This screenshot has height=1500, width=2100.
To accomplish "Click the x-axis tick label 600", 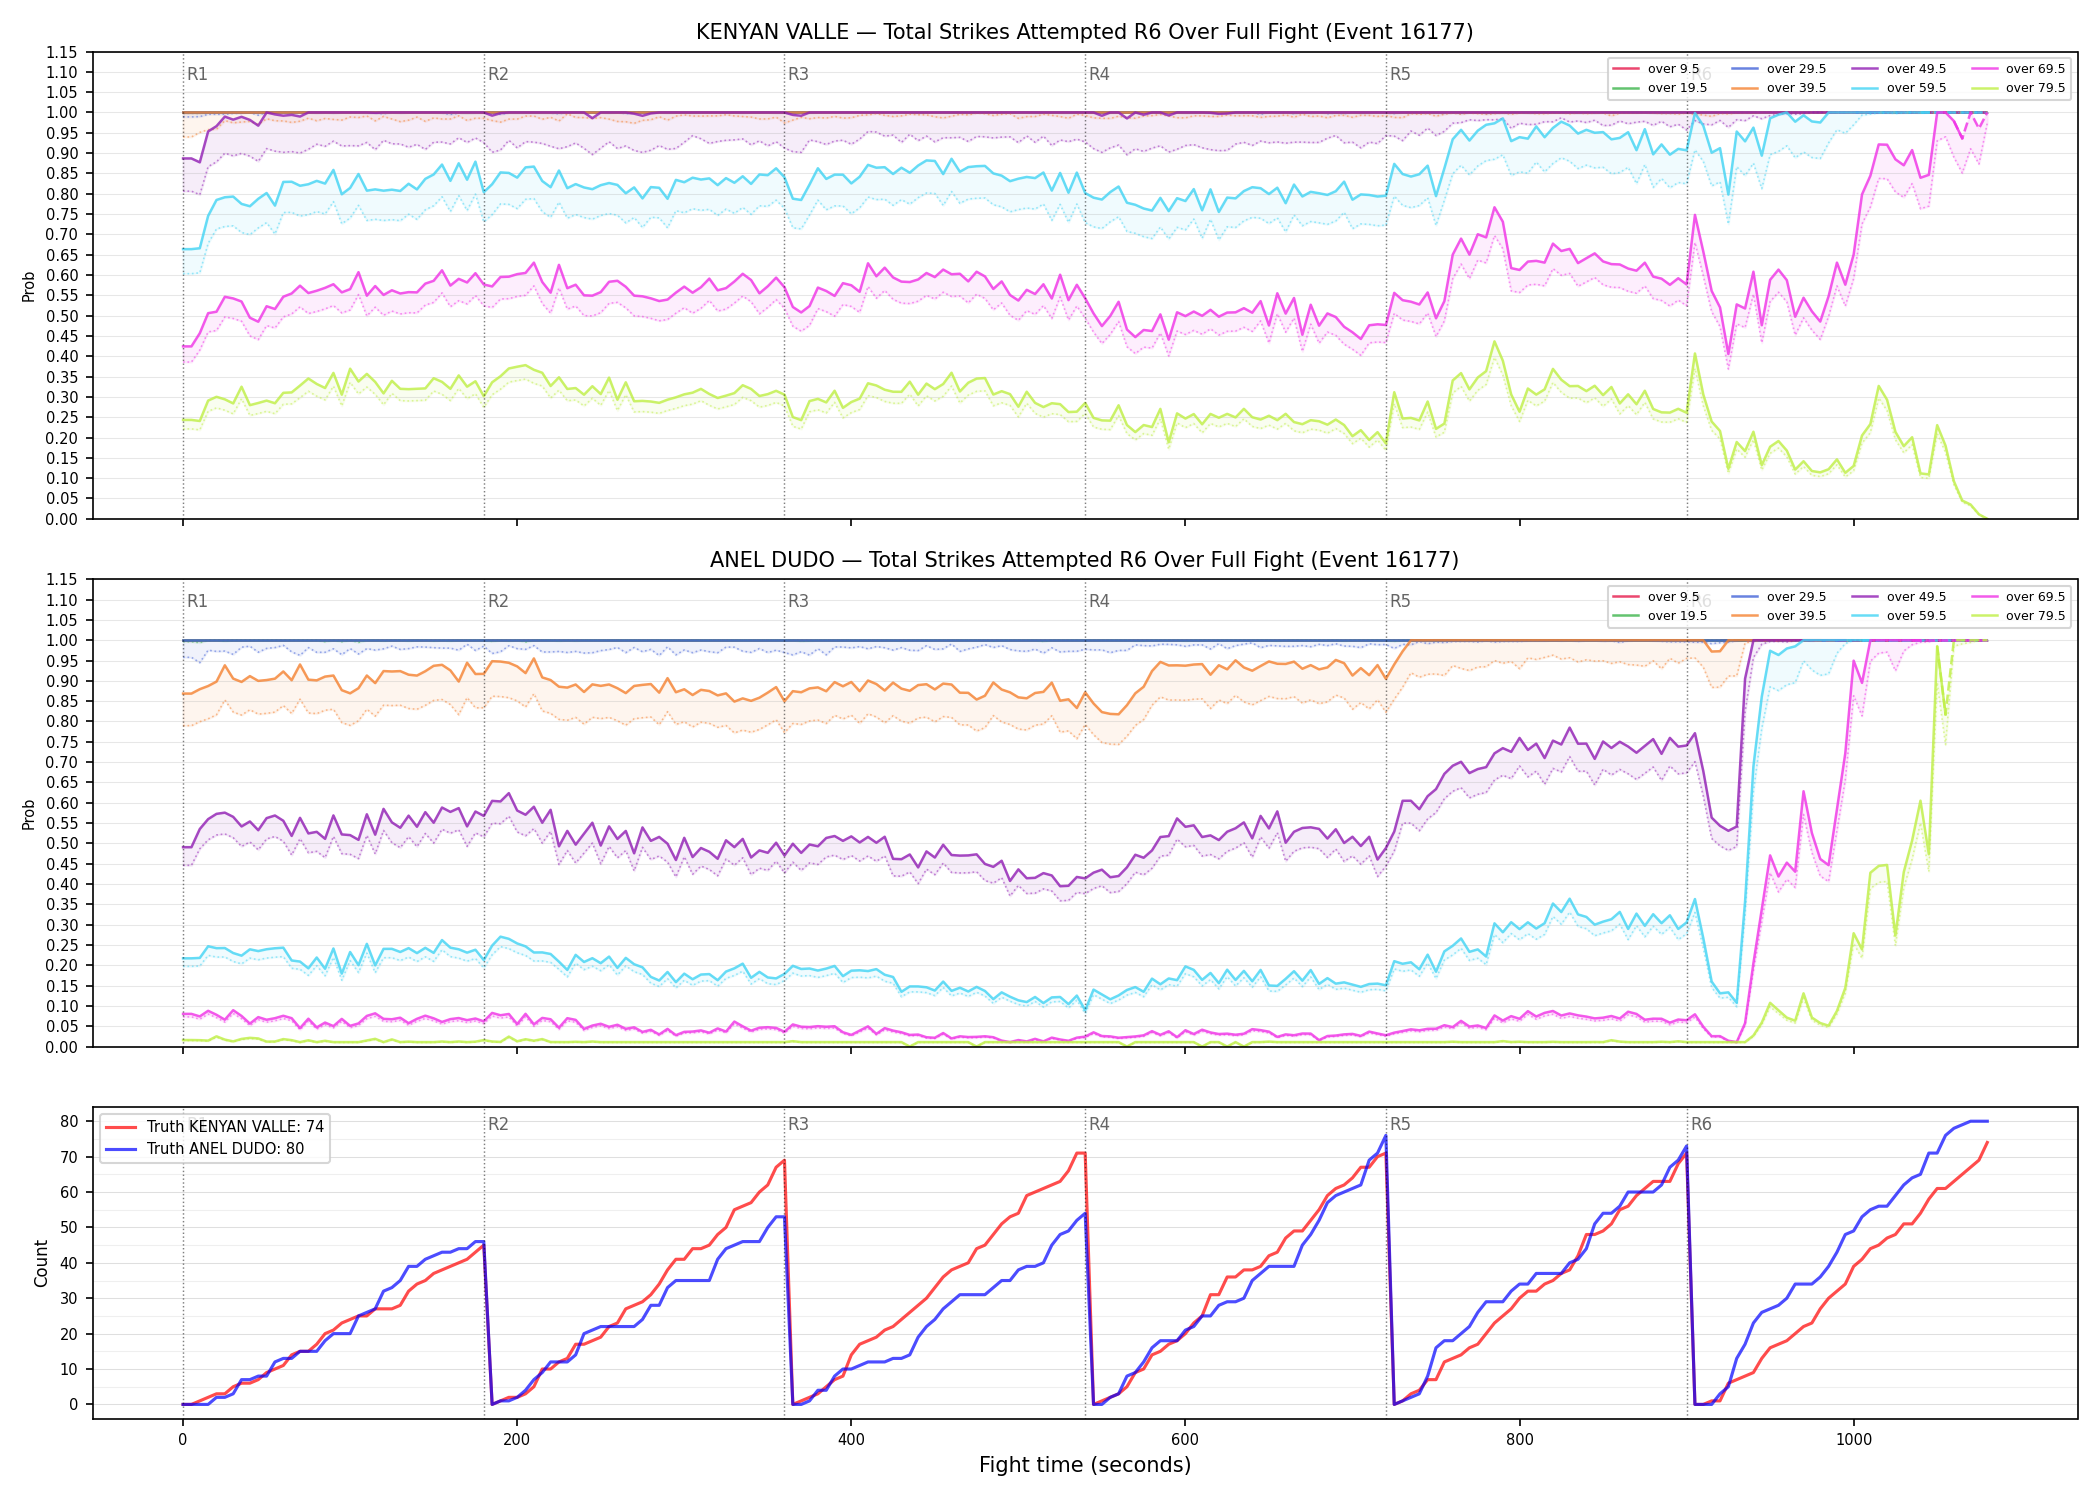I will (x=1185, y=1440).
